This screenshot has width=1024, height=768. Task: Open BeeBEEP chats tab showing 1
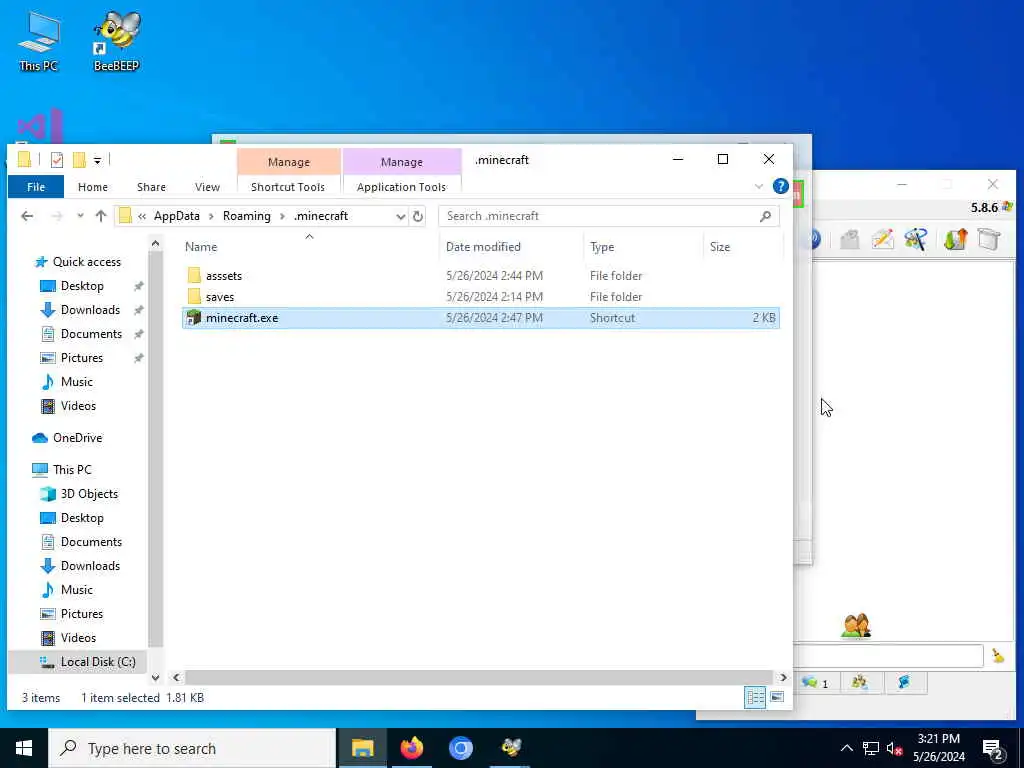[x=816, y=683]
